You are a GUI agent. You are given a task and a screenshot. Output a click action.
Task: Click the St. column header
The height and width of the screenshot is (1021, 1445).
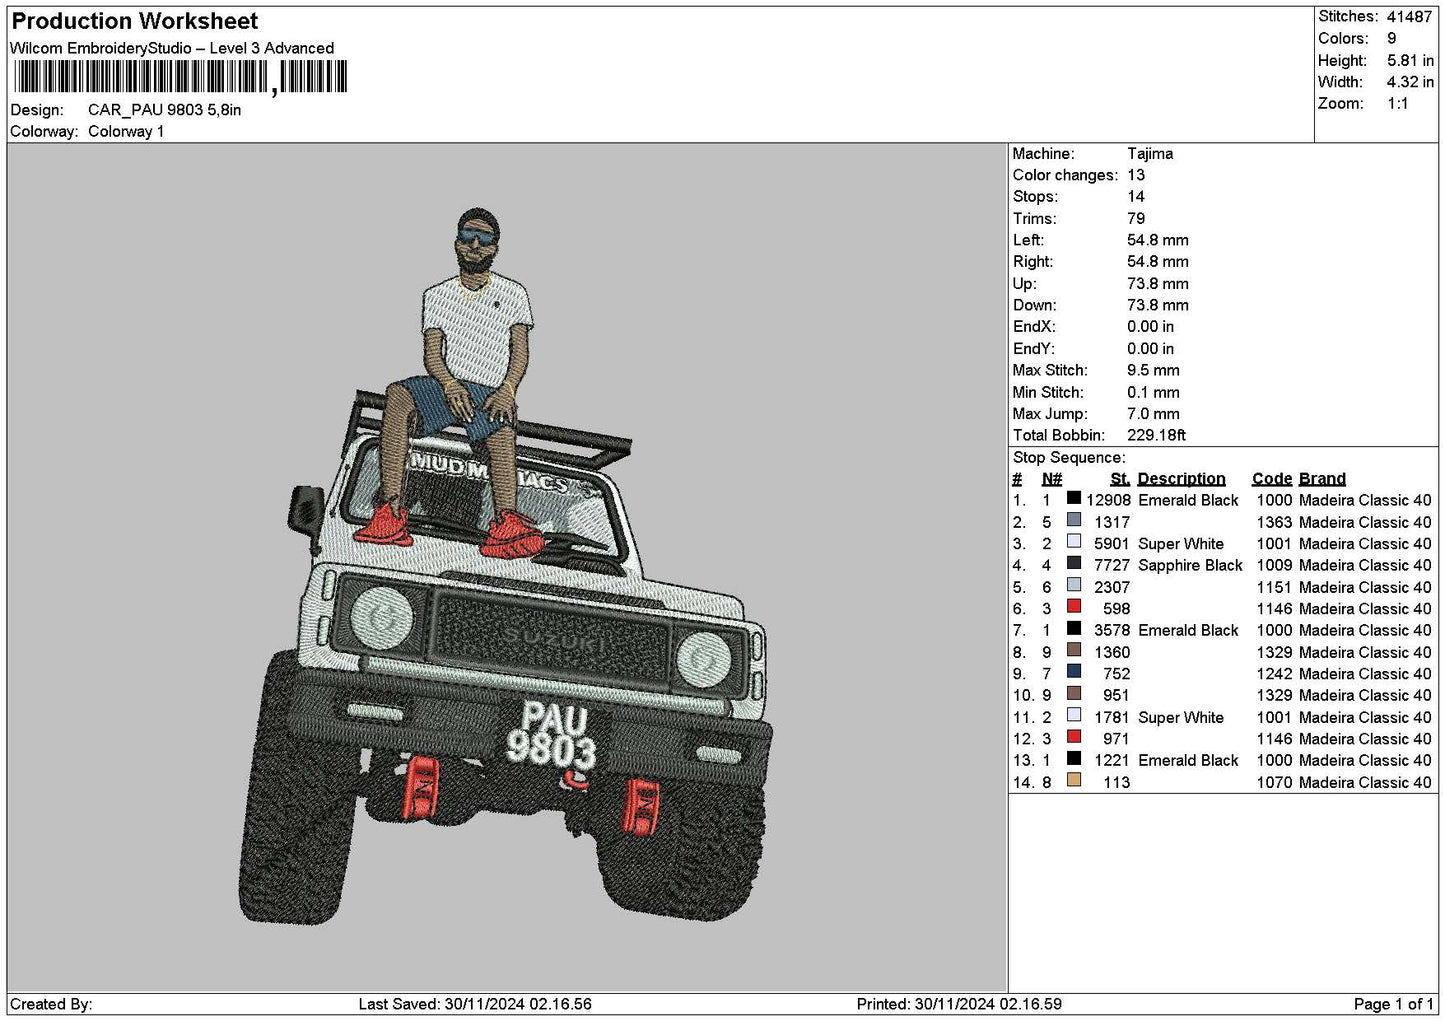tap(1119, 479)
